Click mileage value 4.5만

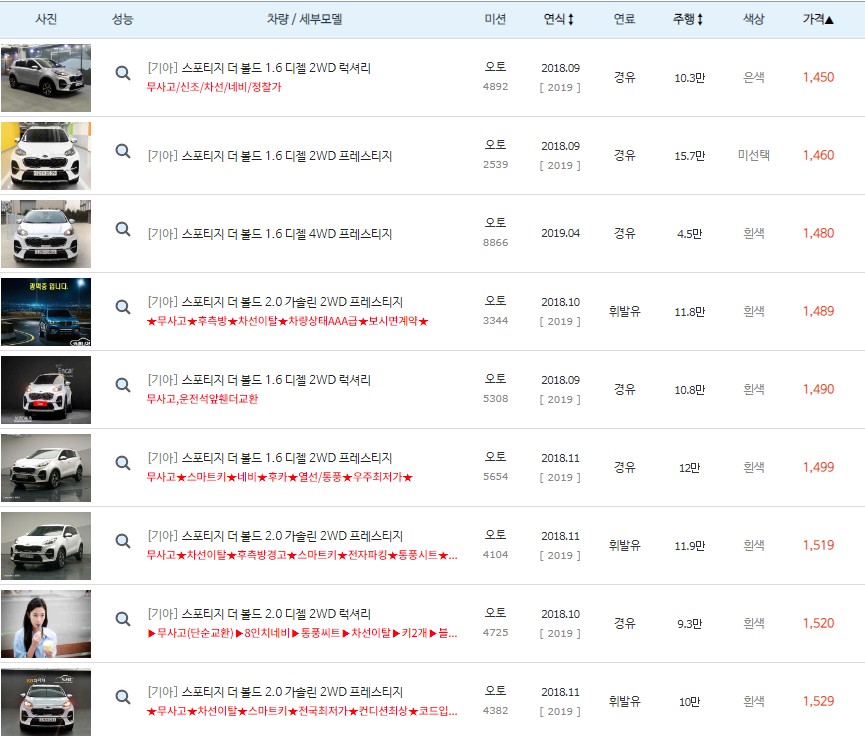[x=690, y=234]
